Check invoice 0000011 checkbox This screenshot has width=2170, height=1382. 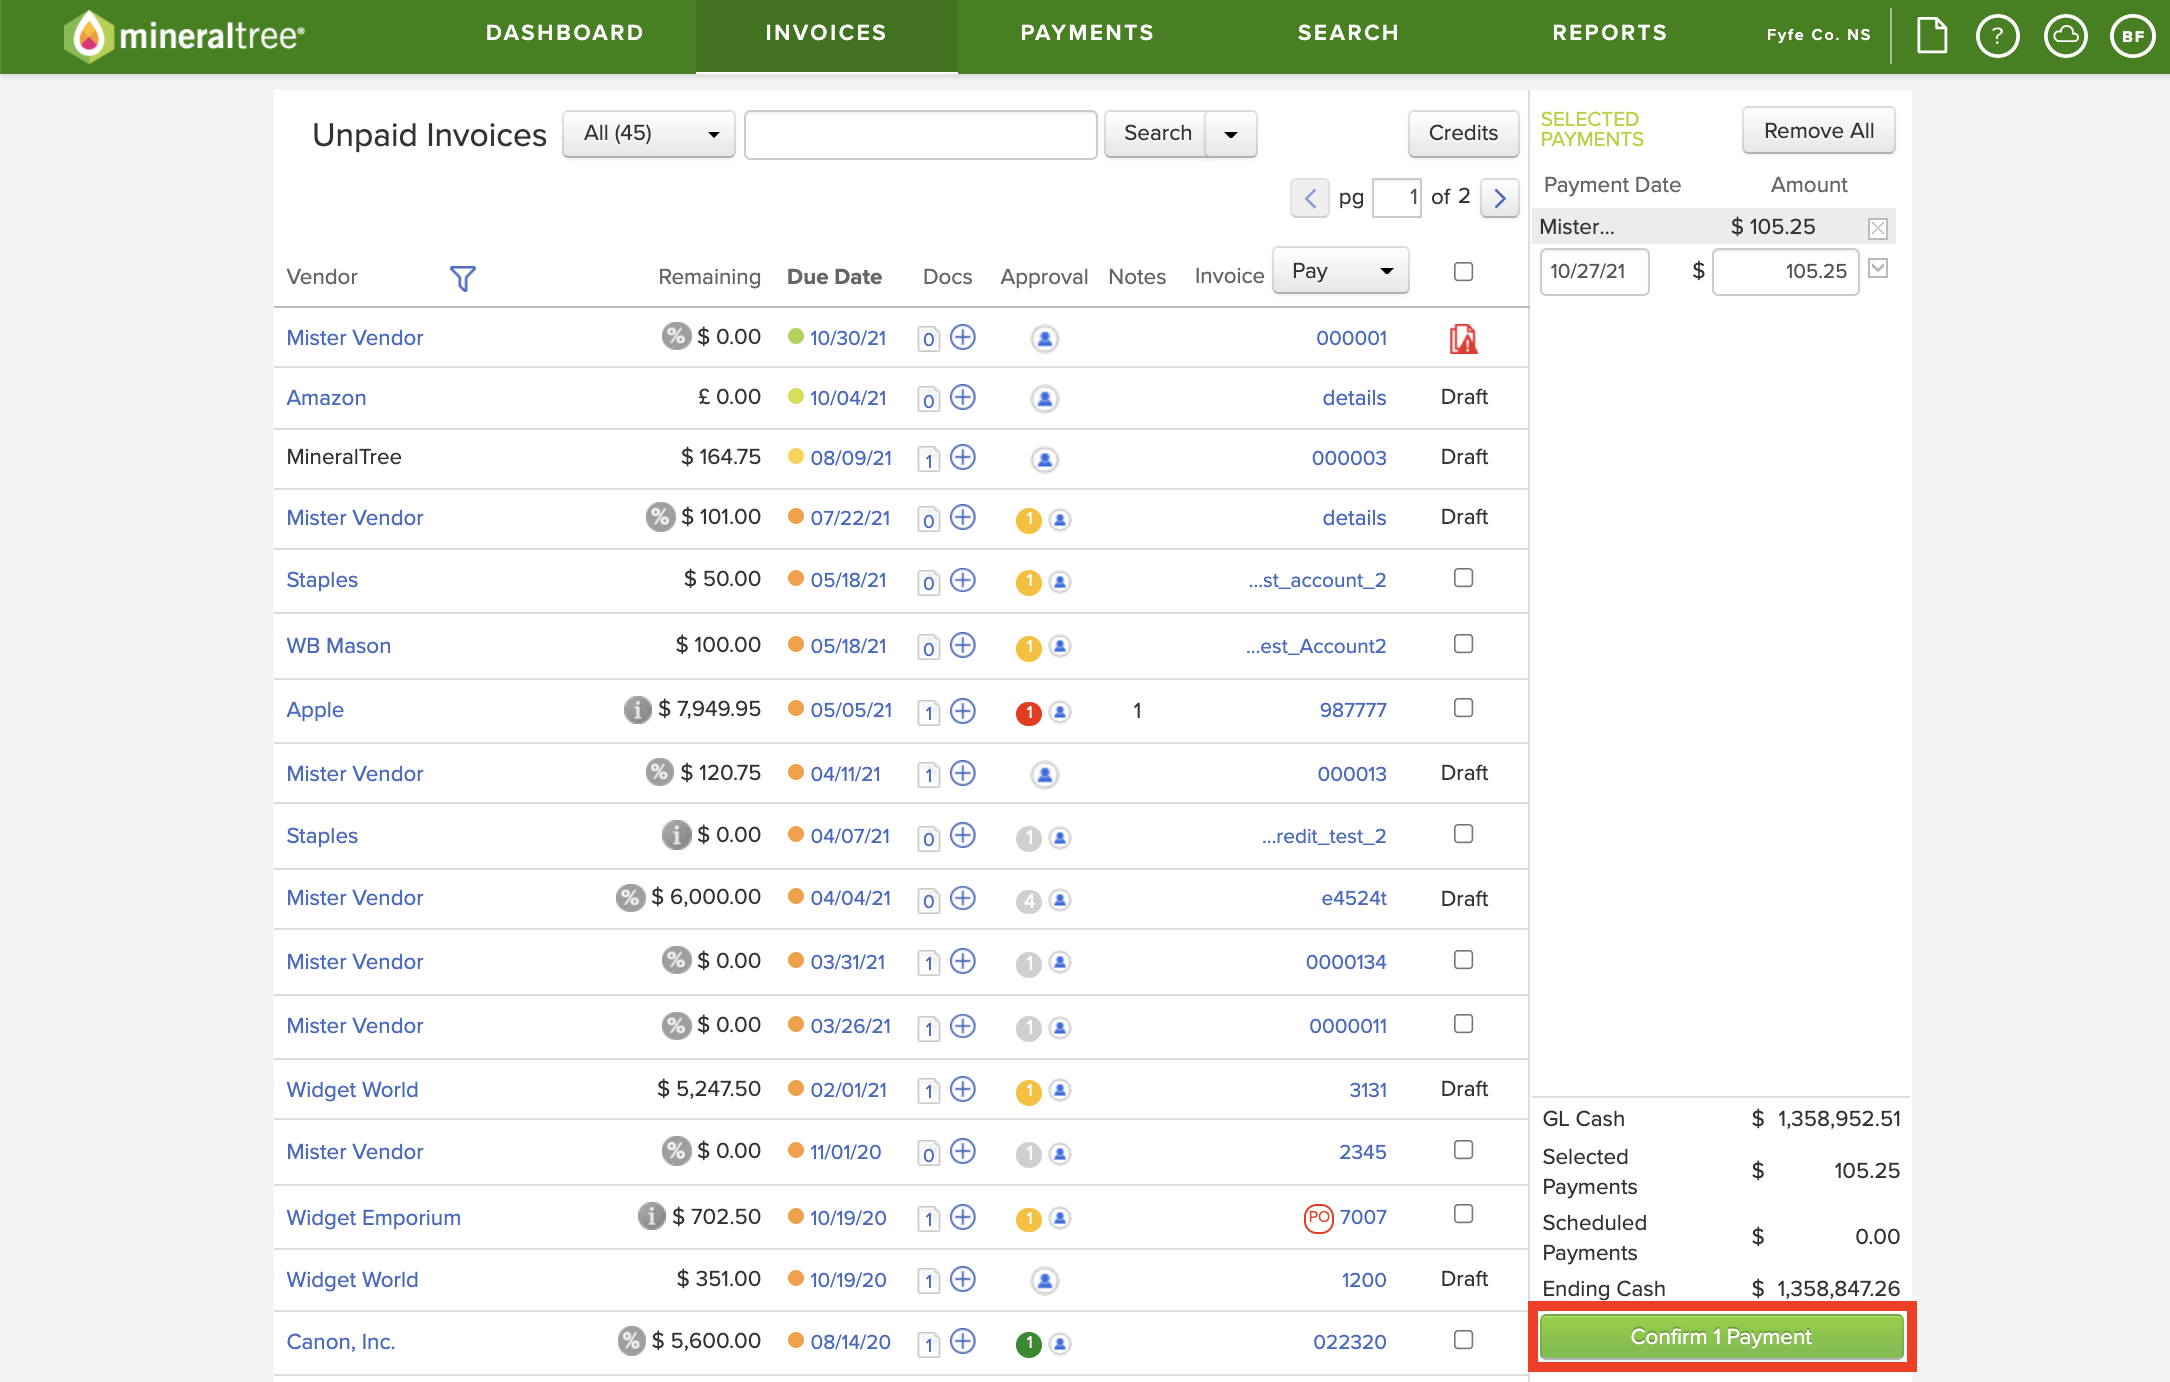pyautogui.click(x=1464, y=1024)
